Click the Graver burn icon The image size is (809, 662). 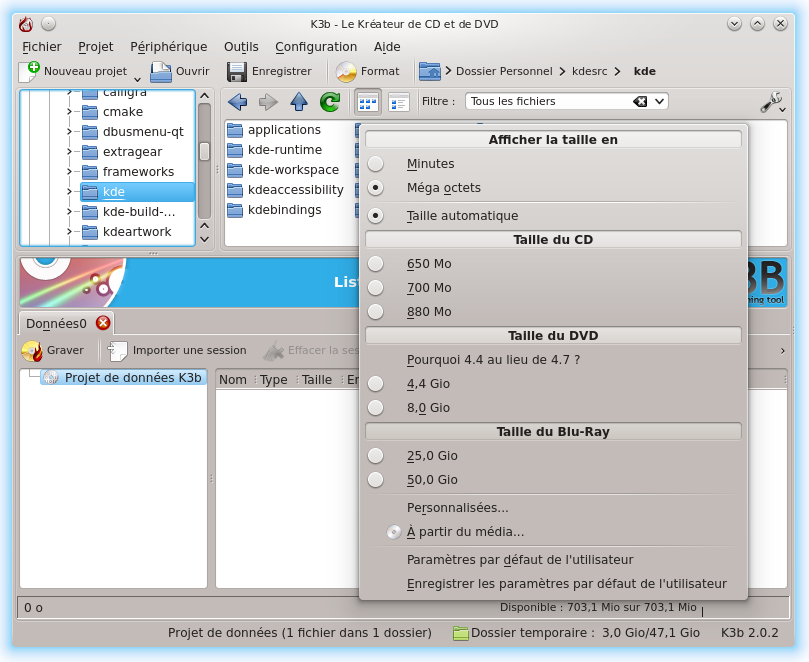32,351
